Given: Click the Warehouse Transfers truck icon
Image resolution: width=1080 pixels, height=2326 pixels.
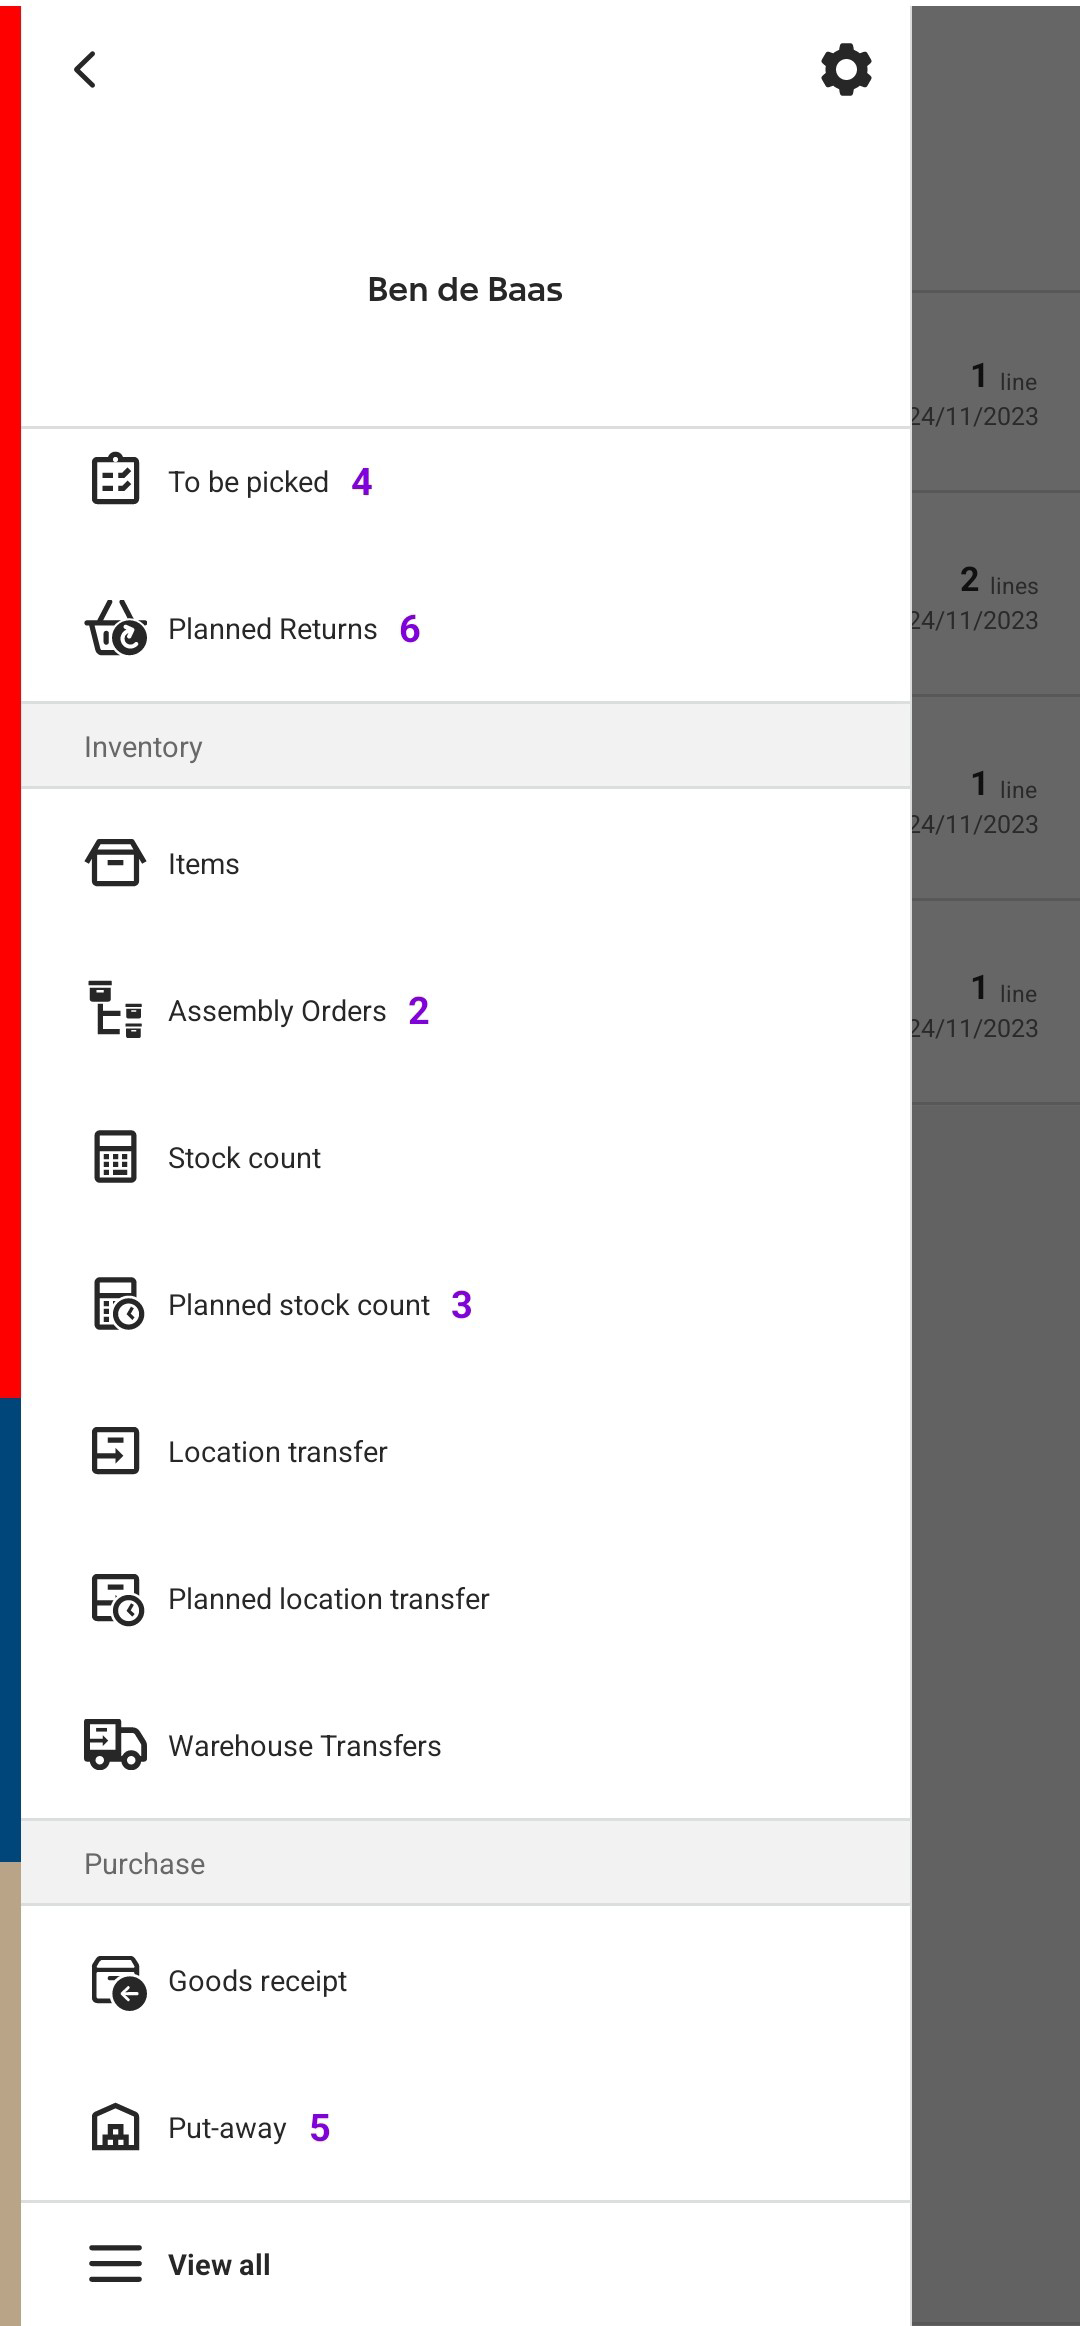Looking at the screenshot, I should tap(115, 1745).
